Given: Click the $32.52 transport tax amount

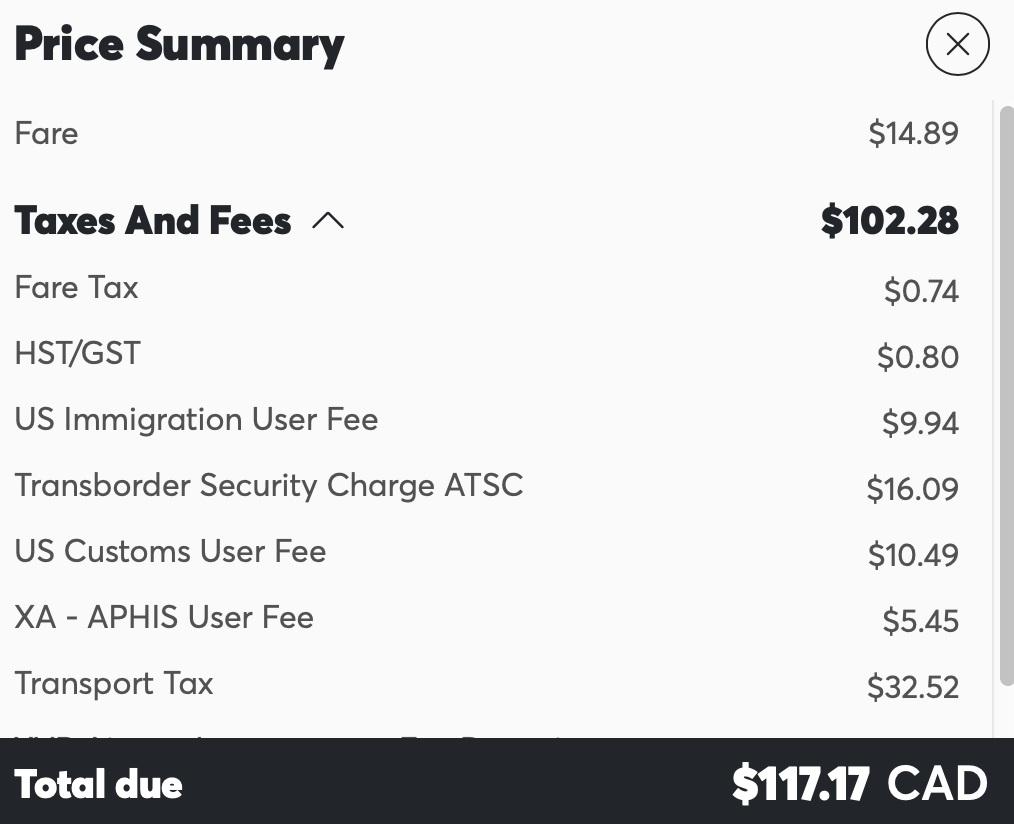Looking at the screenshot, I should tap(912, 687).
